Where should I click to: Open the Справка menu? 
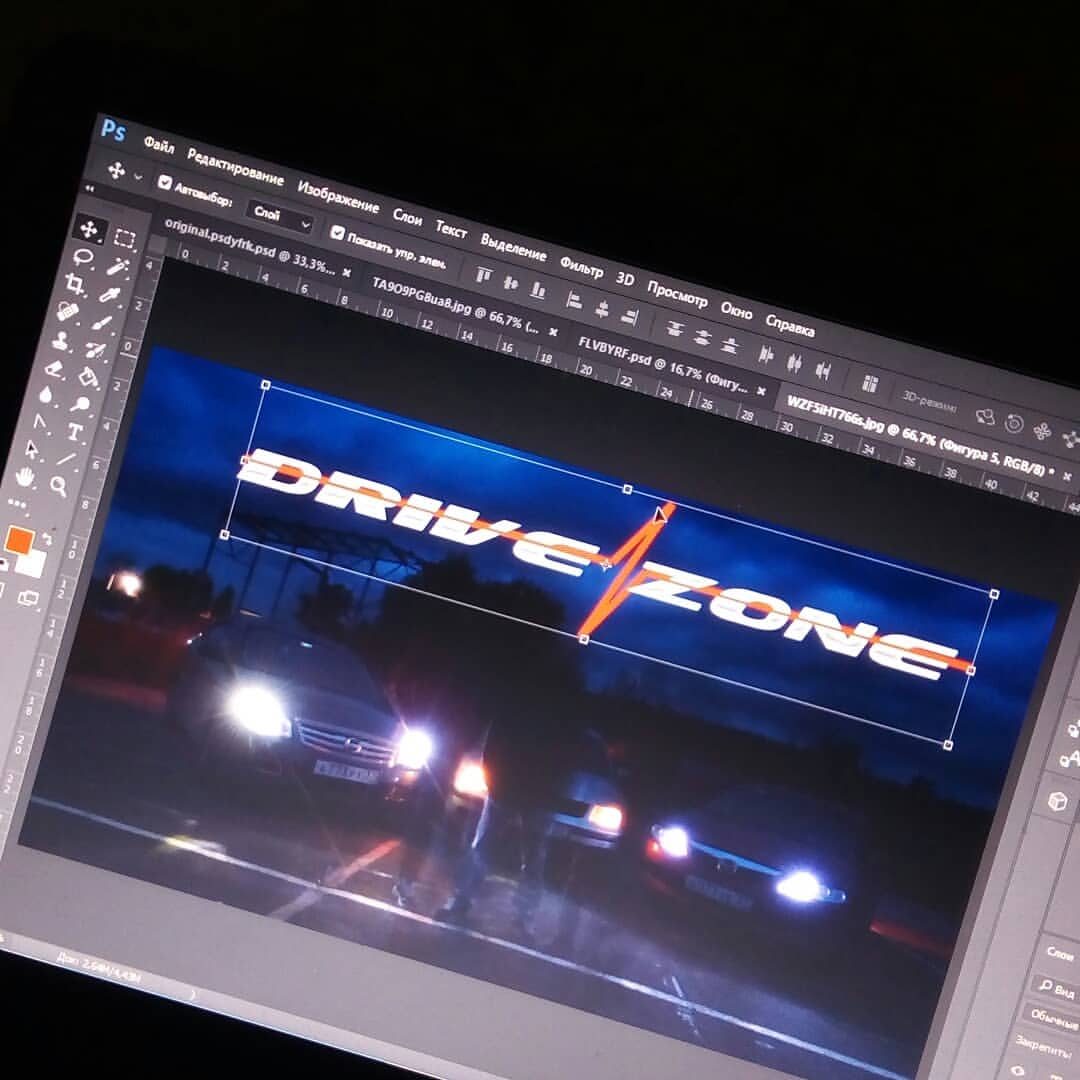pos(790,326)
